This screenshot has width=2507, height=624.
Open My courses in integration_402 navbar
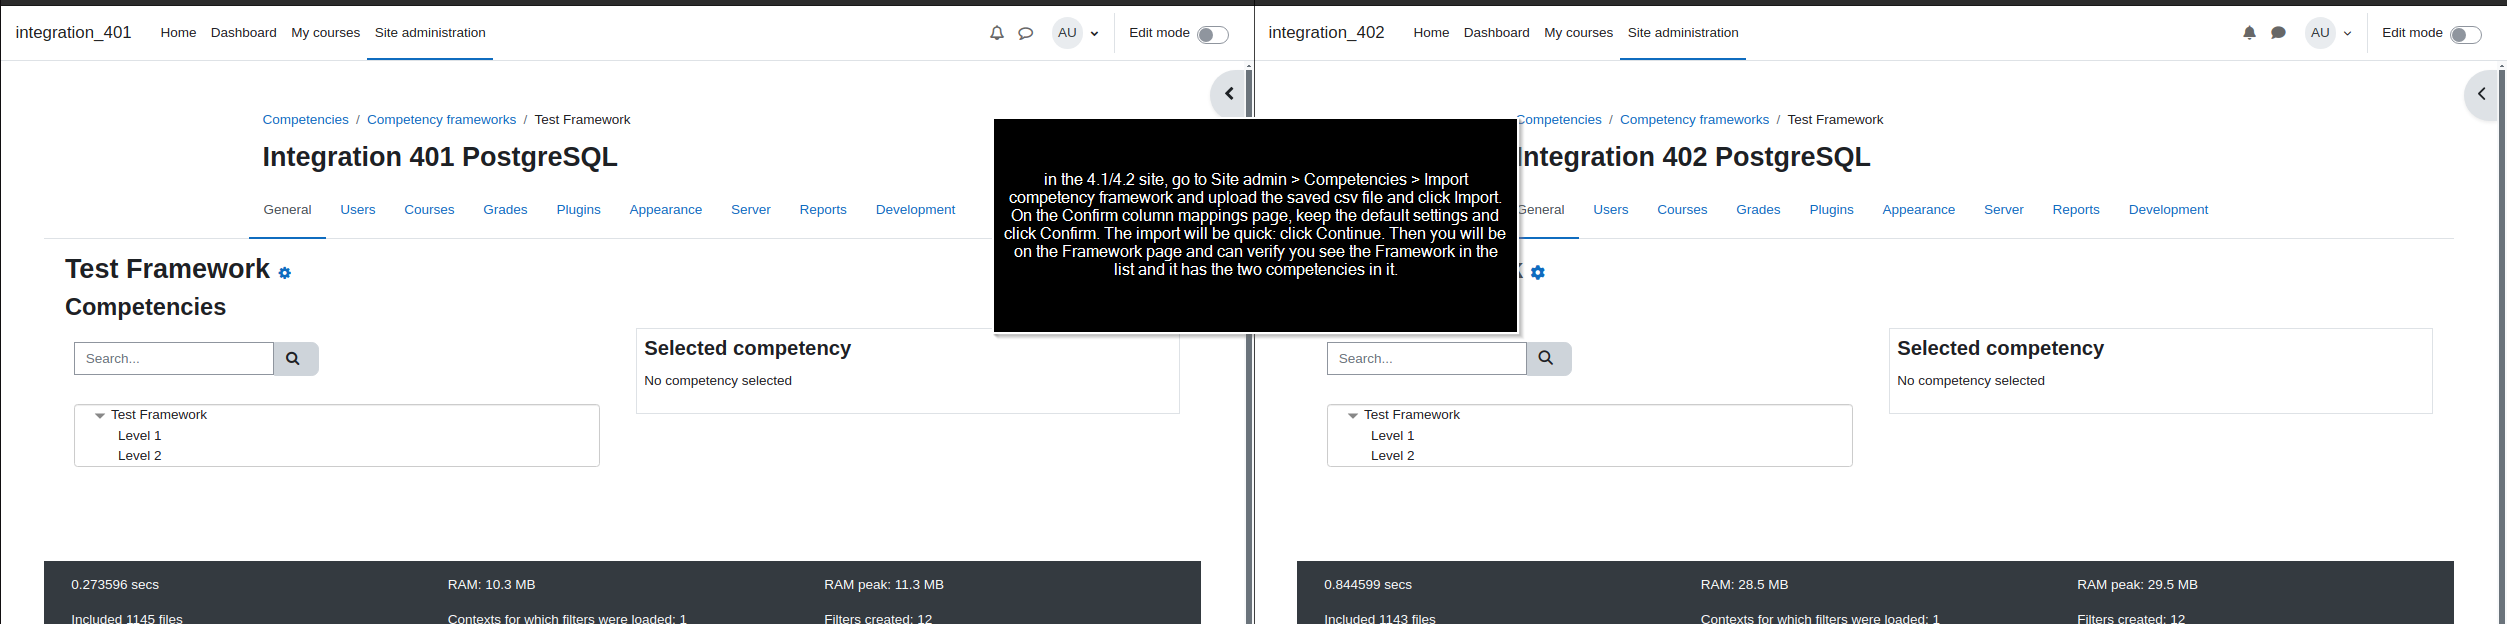(1578, 33)
